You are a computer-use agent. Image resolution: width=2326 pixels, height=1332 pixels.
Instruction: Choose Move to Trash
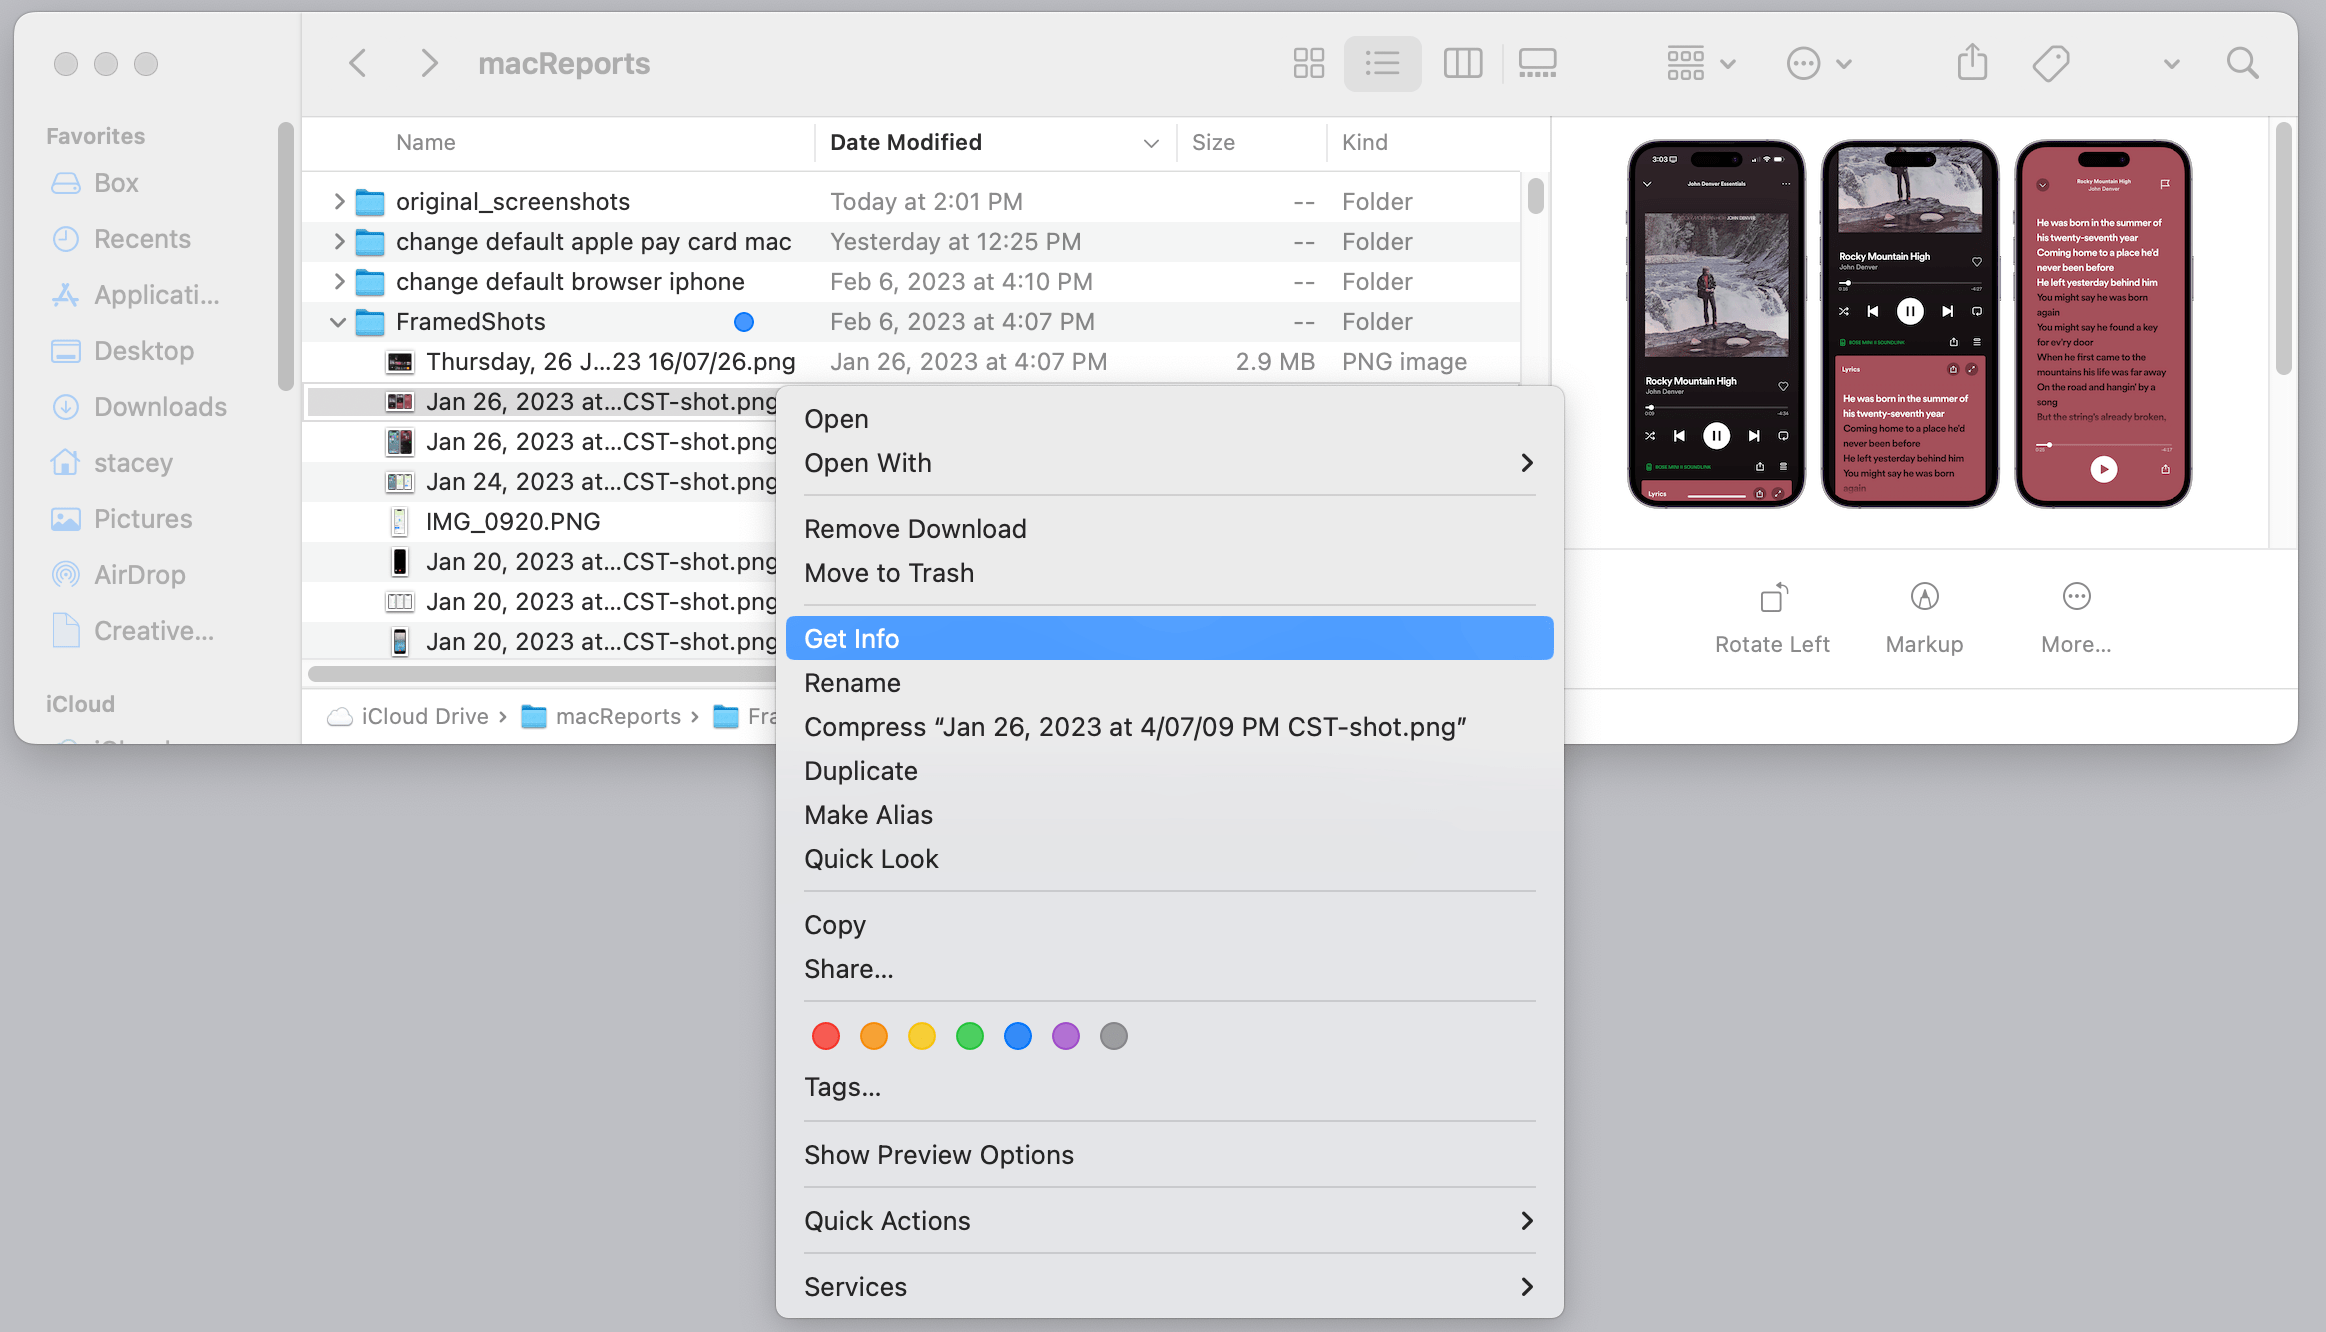click(x=1169, y=573)
